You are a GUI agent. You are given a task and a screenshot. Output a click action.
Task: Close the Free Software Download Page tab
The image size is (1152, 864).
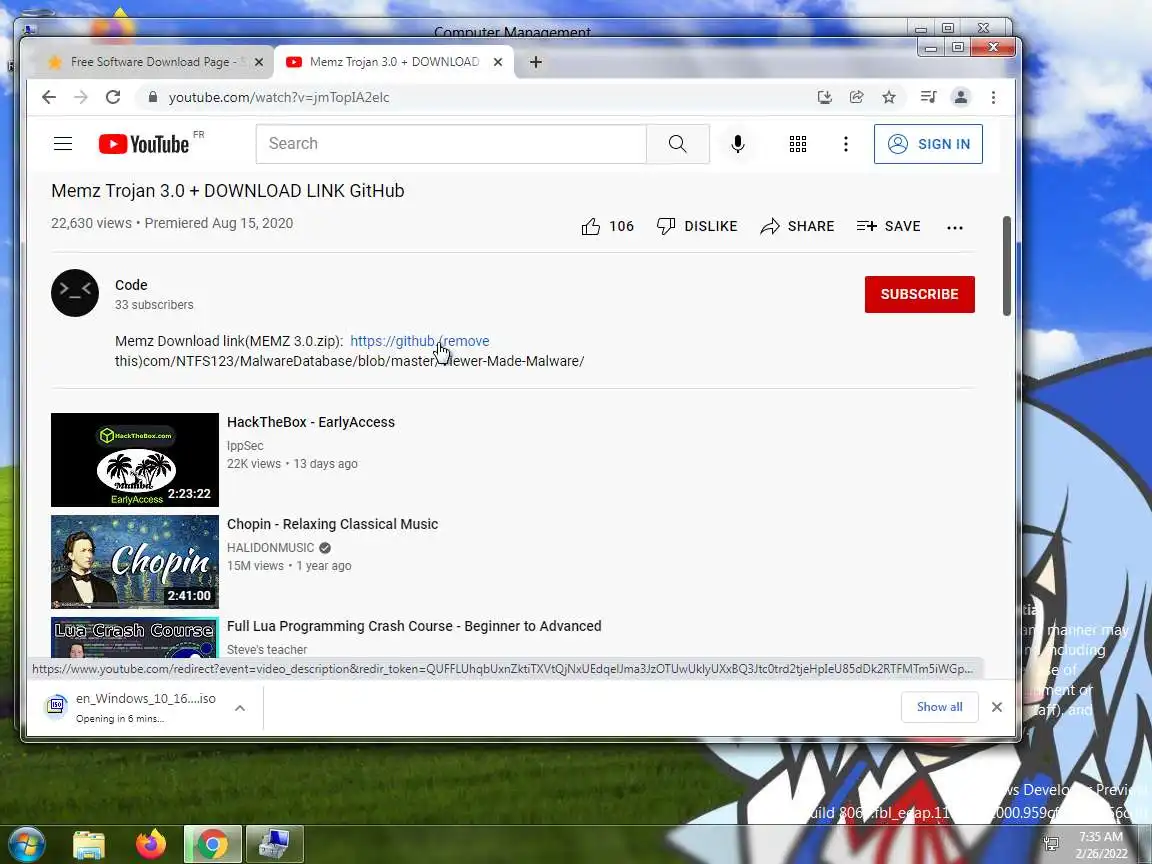point(259,62)
